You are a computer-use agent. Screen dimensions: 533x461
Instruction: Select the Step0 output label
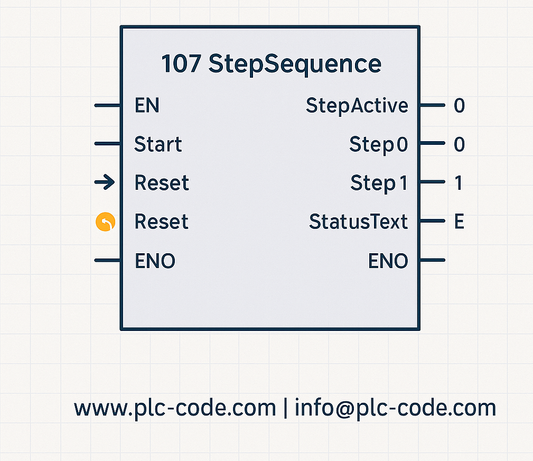click(x=379, y=144)
